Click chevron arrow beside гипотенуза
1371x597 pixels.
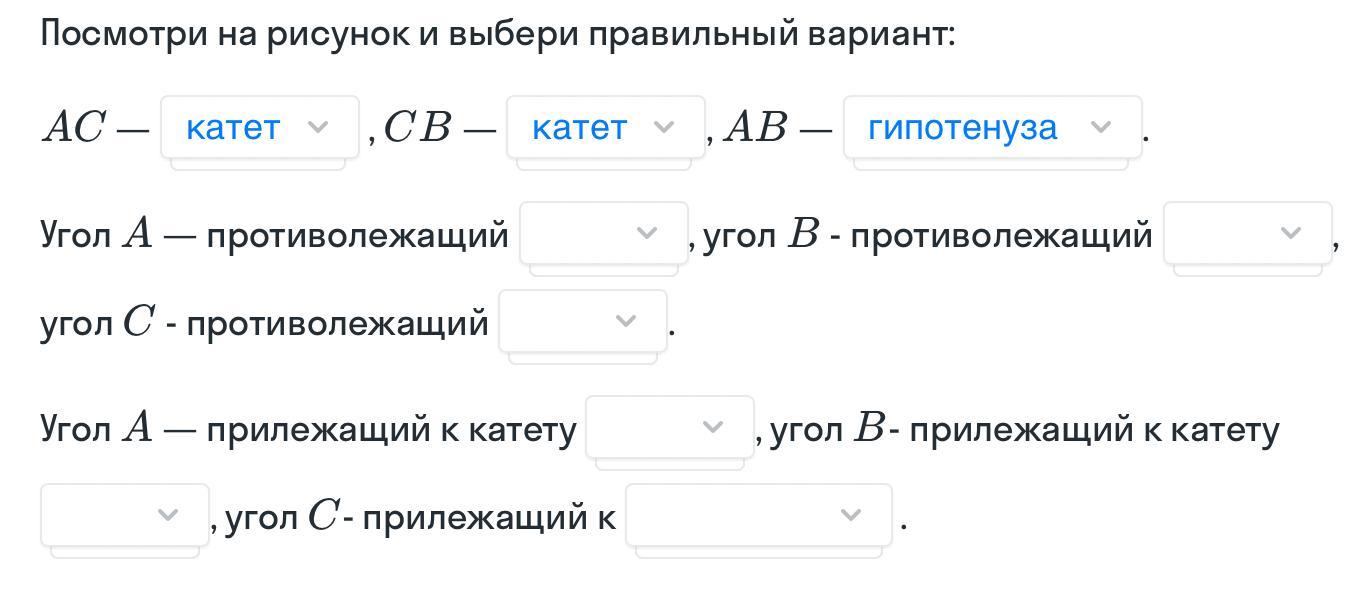1101,127
